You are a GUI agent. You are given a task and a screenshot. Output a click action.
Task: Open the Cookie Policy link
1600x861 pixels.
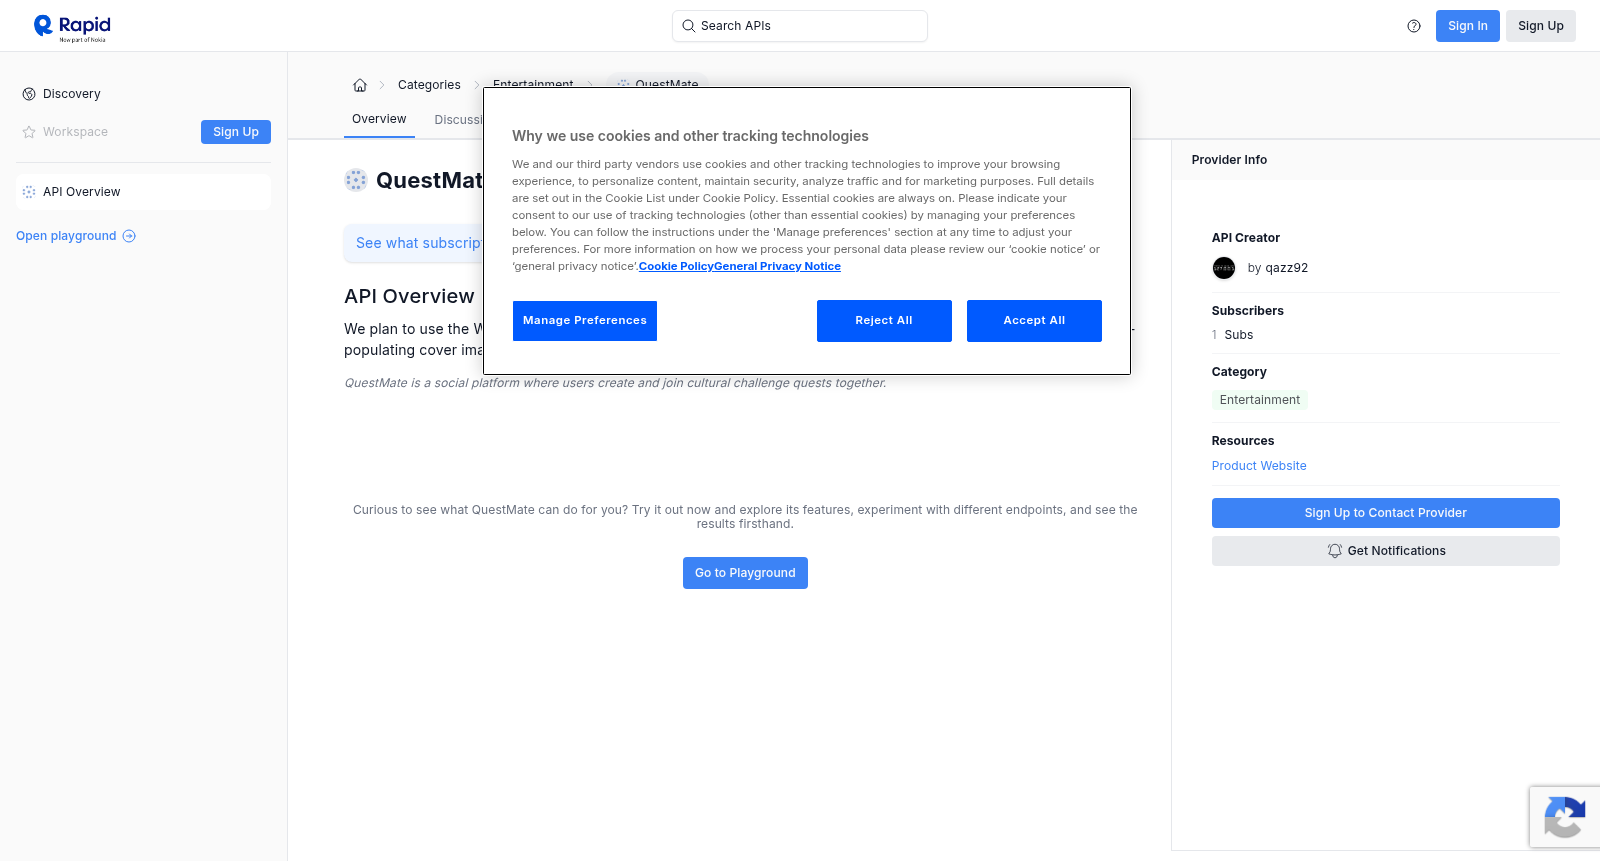[x=676, y=266]
